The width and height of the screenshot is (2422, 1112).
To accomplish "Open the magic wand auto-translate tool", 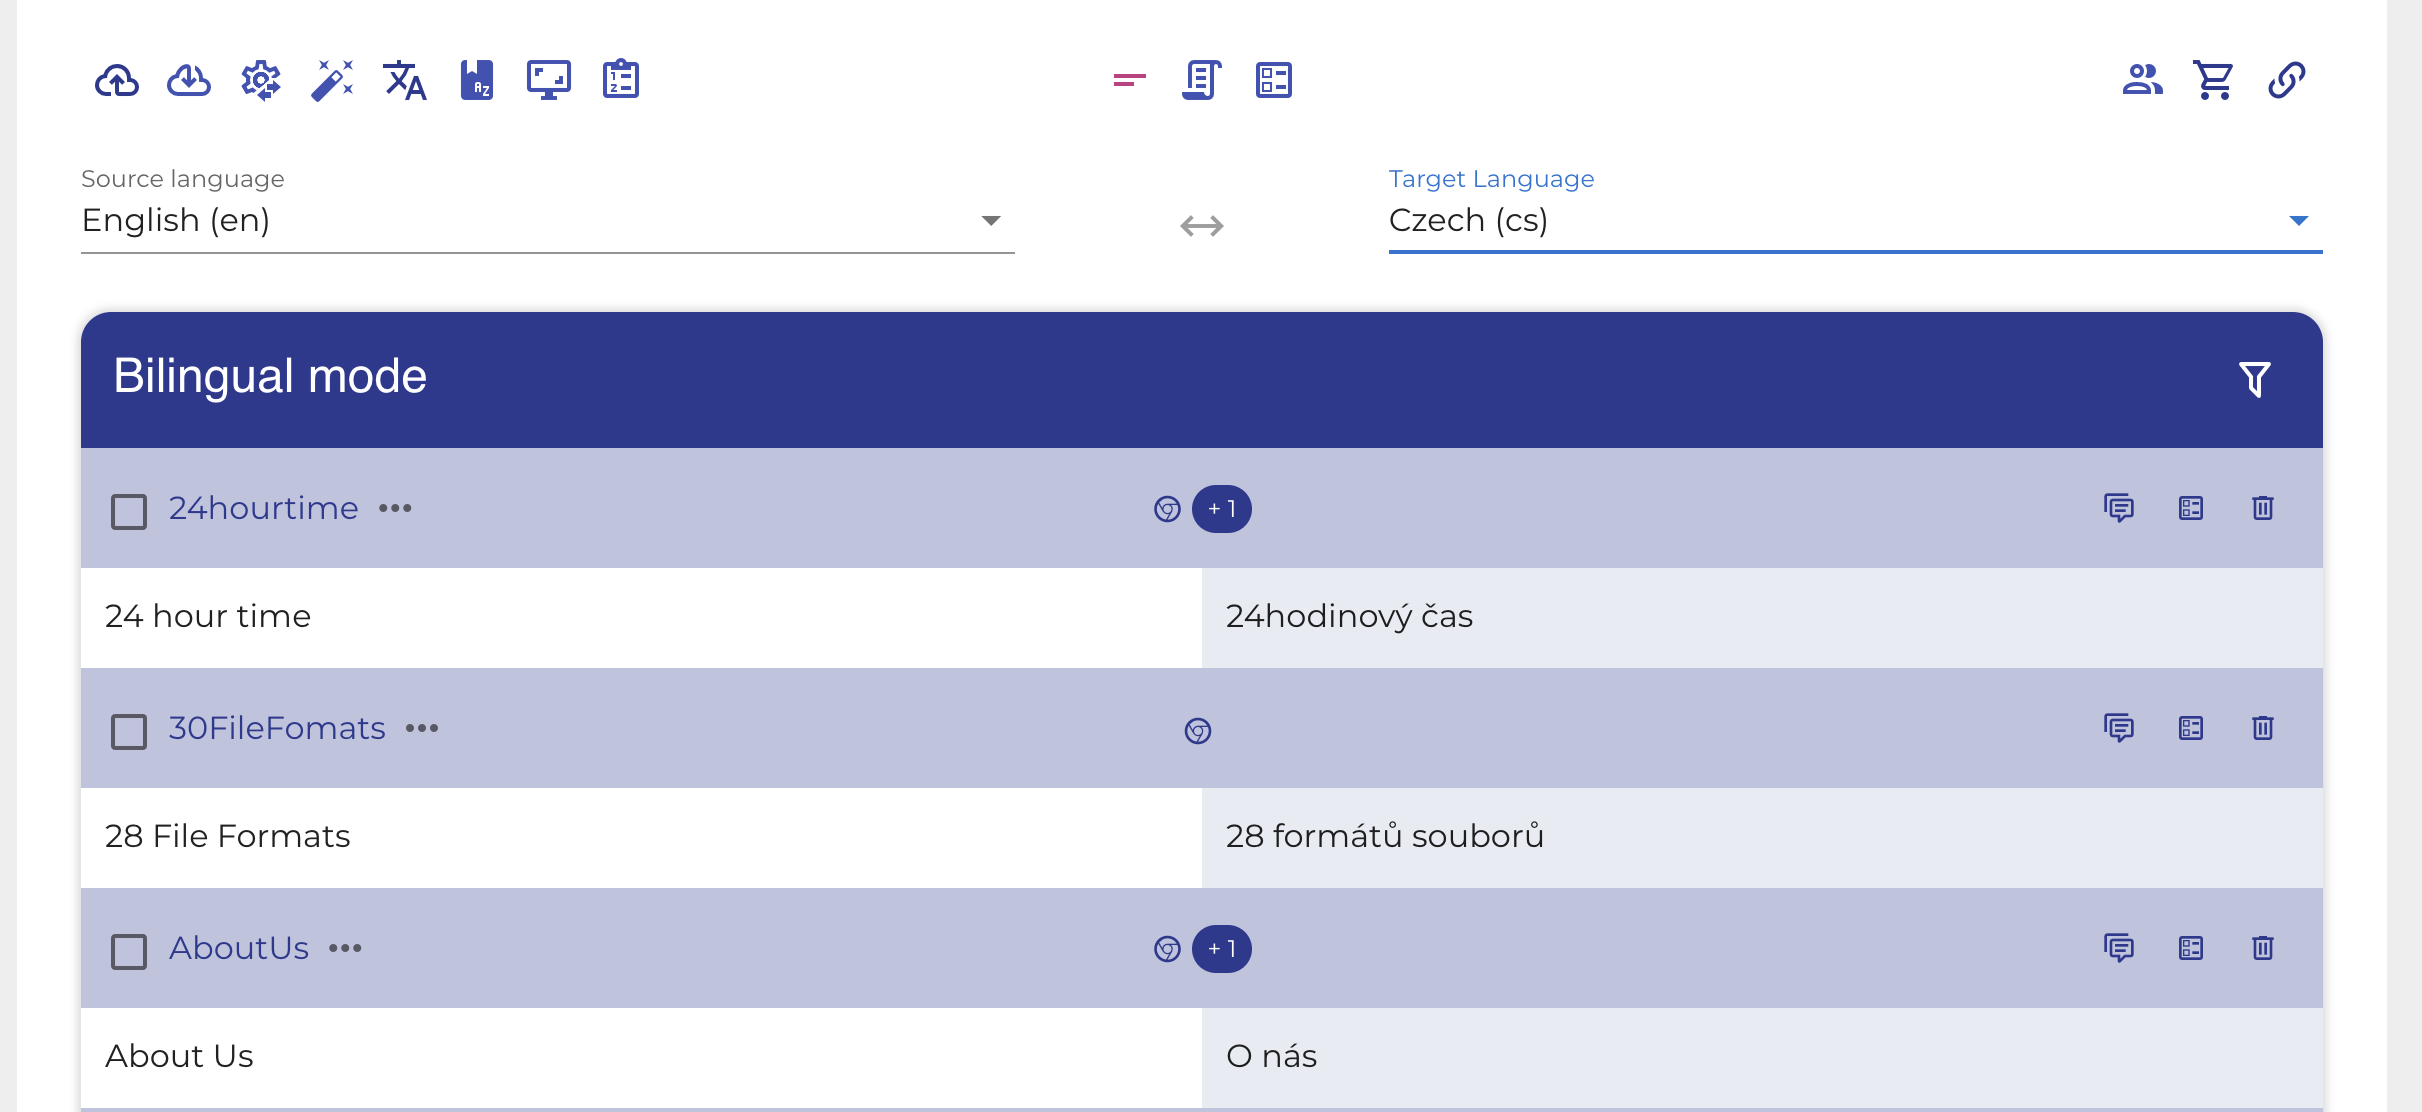I will pos(332,80).
